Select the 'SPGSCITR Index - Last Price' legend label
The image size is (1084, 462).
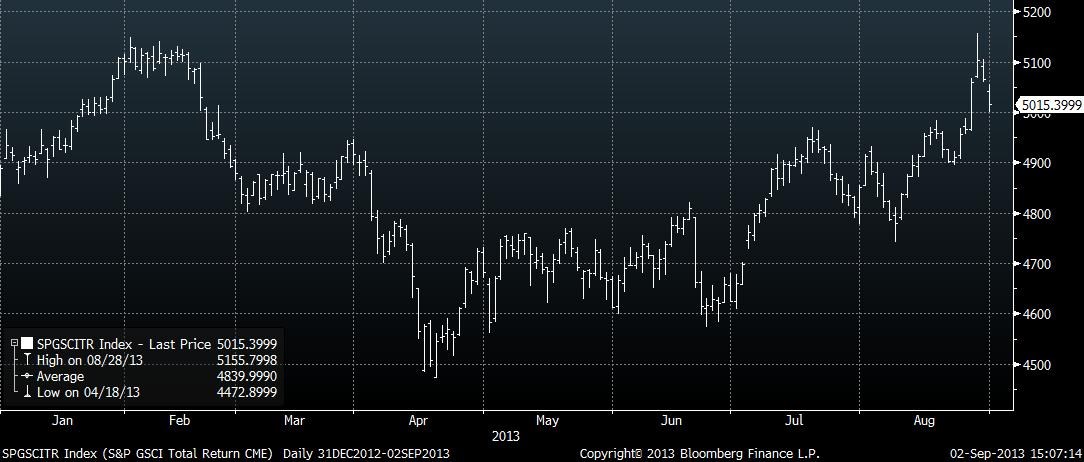click(x=123, y=344)
